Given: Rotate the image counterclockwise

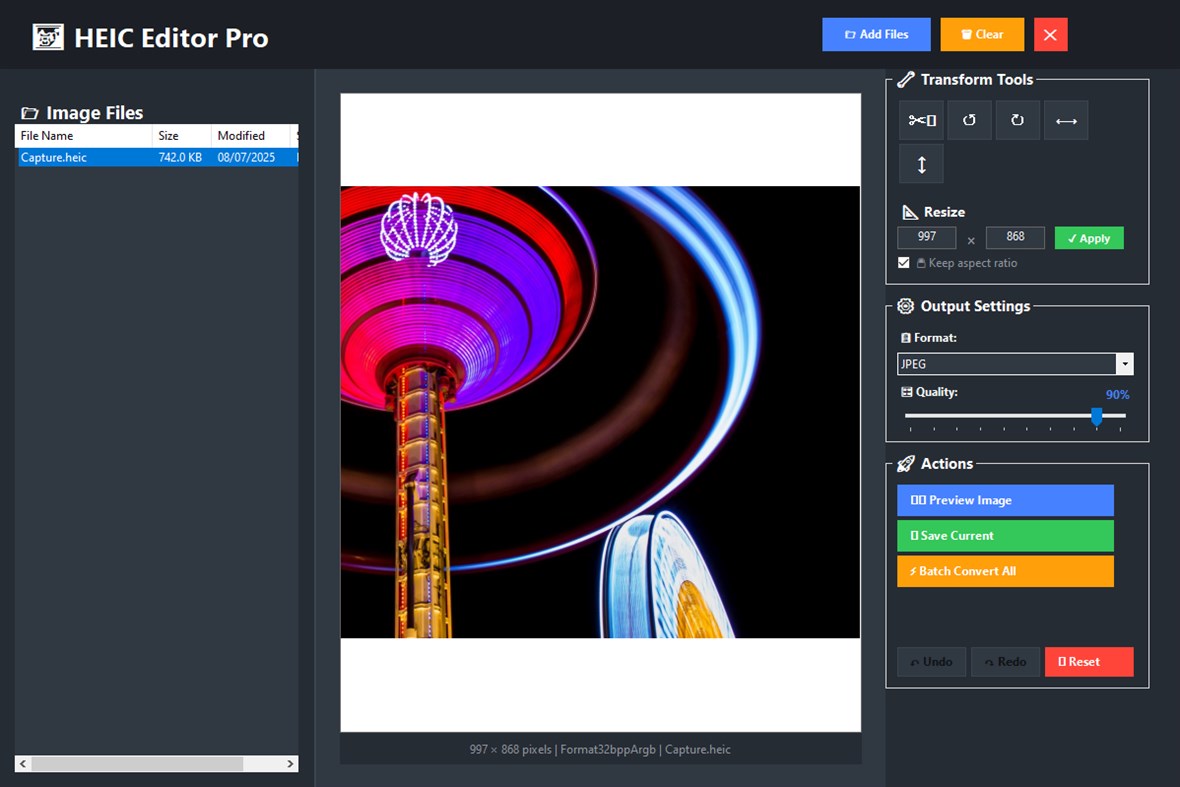Looking at the screenshot, I should pyautogui.click(x=969, y=120).
